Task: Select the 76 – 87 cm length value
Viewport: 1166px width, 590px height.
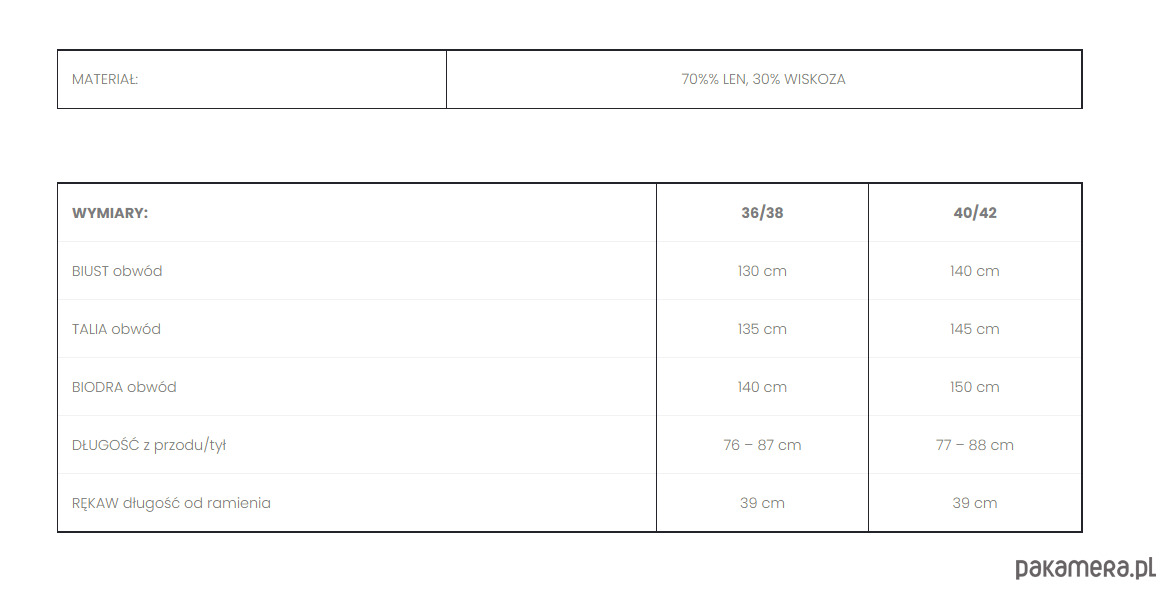Action: tap(762, 445)
